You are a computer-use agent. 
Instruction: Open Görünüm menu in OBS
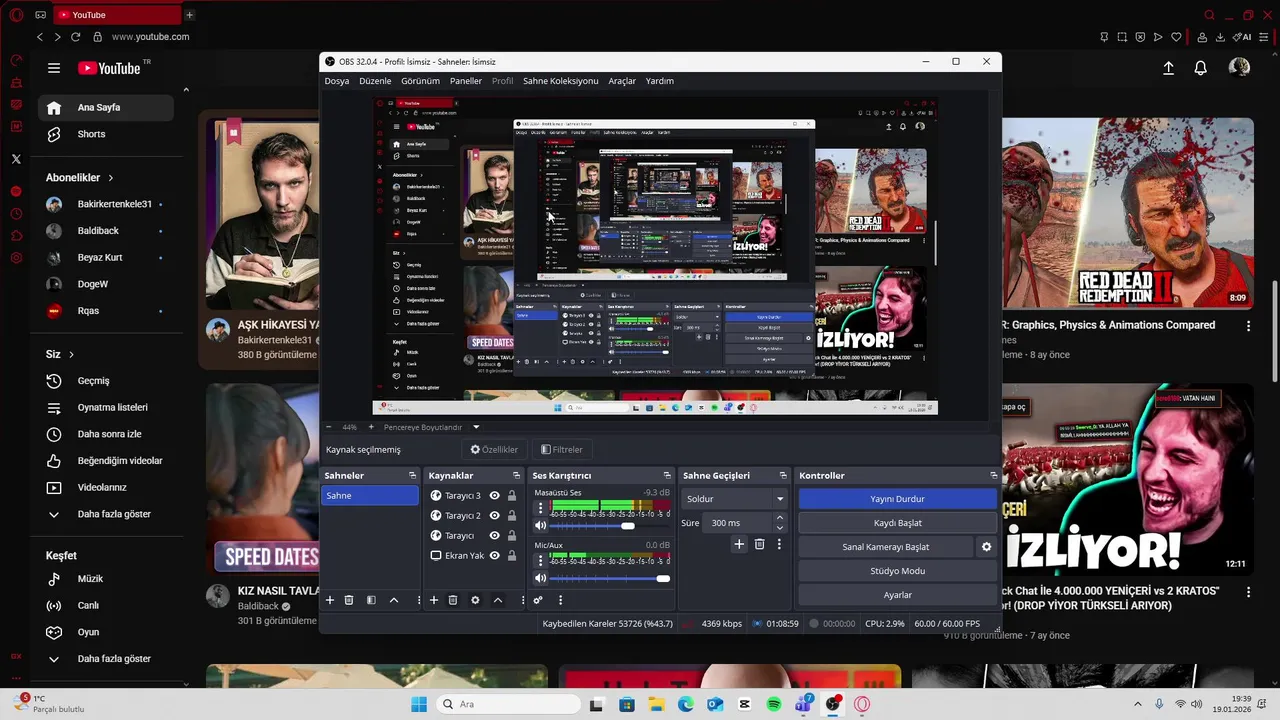[420, 81]
